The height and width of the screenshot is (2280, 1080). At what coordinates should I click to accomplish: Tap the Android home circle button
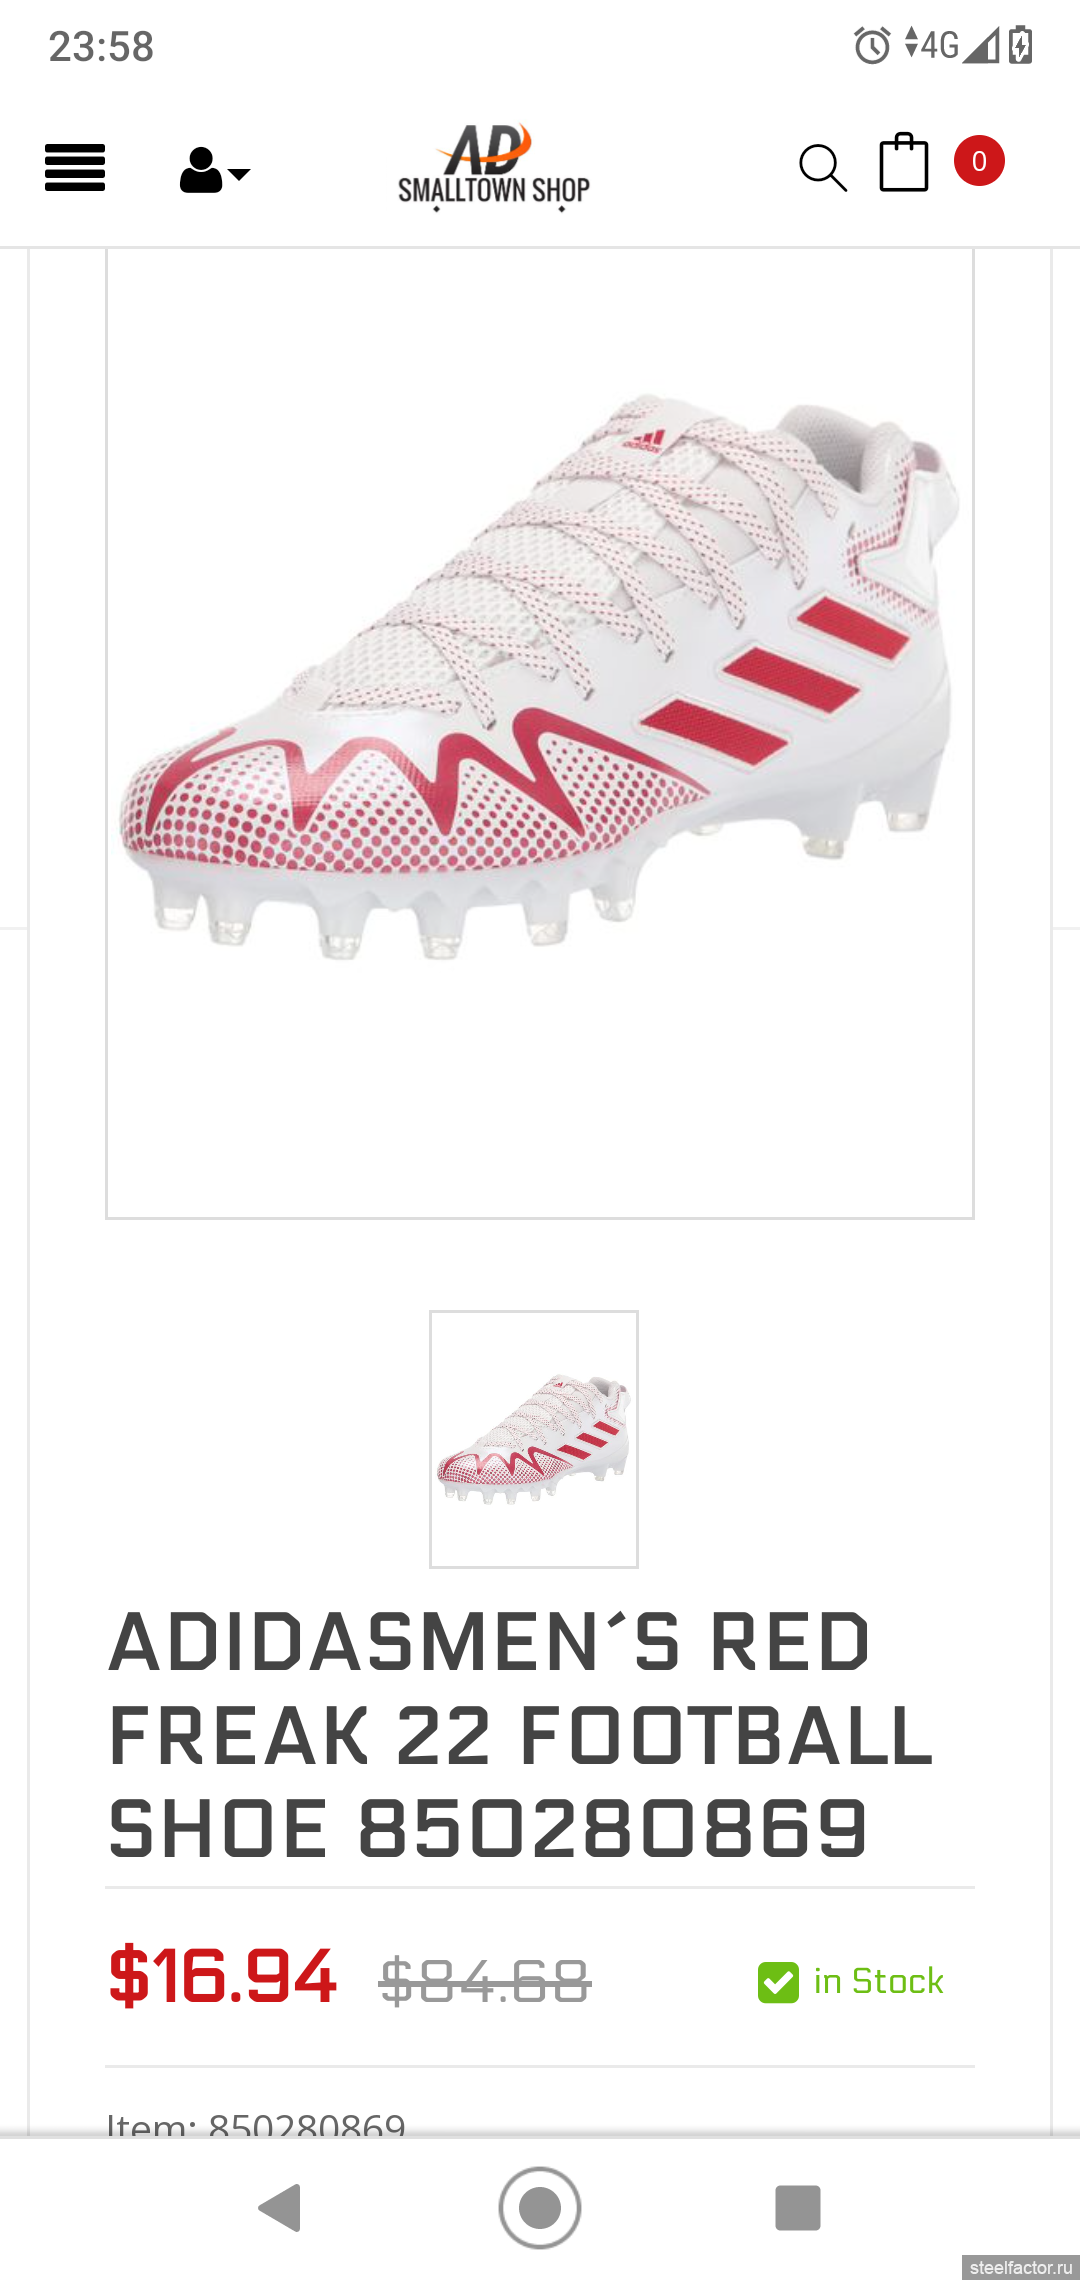click(540, 2207)
